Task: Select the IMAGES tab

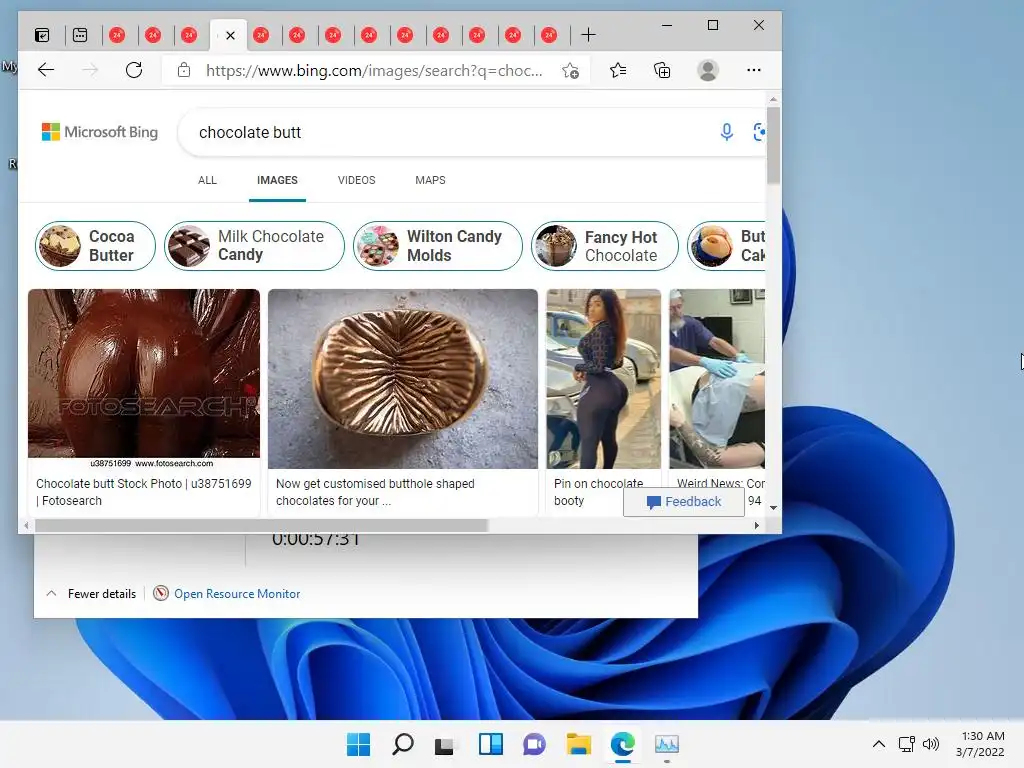Action: click(277, 180)
